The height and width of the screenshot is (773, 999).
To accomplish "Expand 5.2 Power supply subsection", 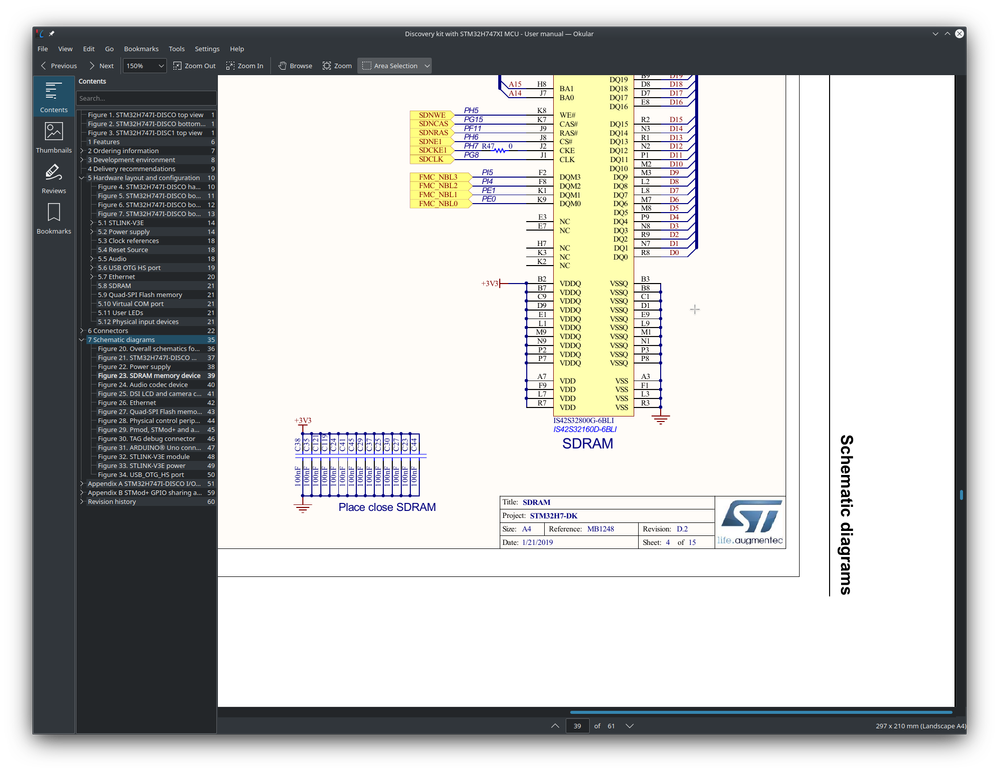I will pos(92,232).
